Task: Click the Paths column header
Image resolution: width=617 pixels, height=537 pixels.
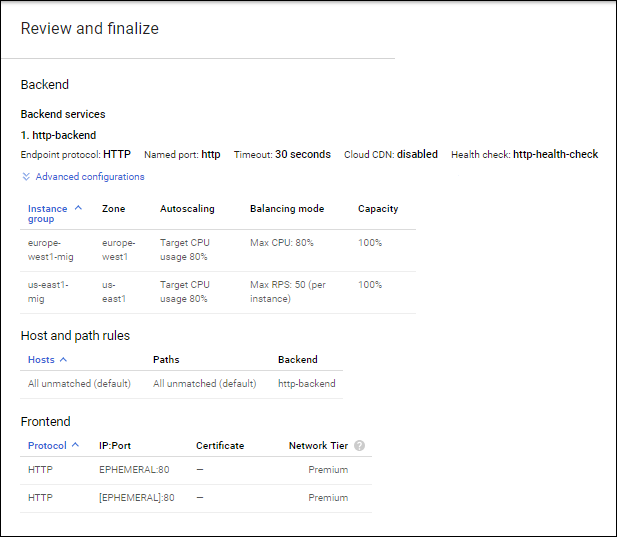Action: click(x=166, y=360)
